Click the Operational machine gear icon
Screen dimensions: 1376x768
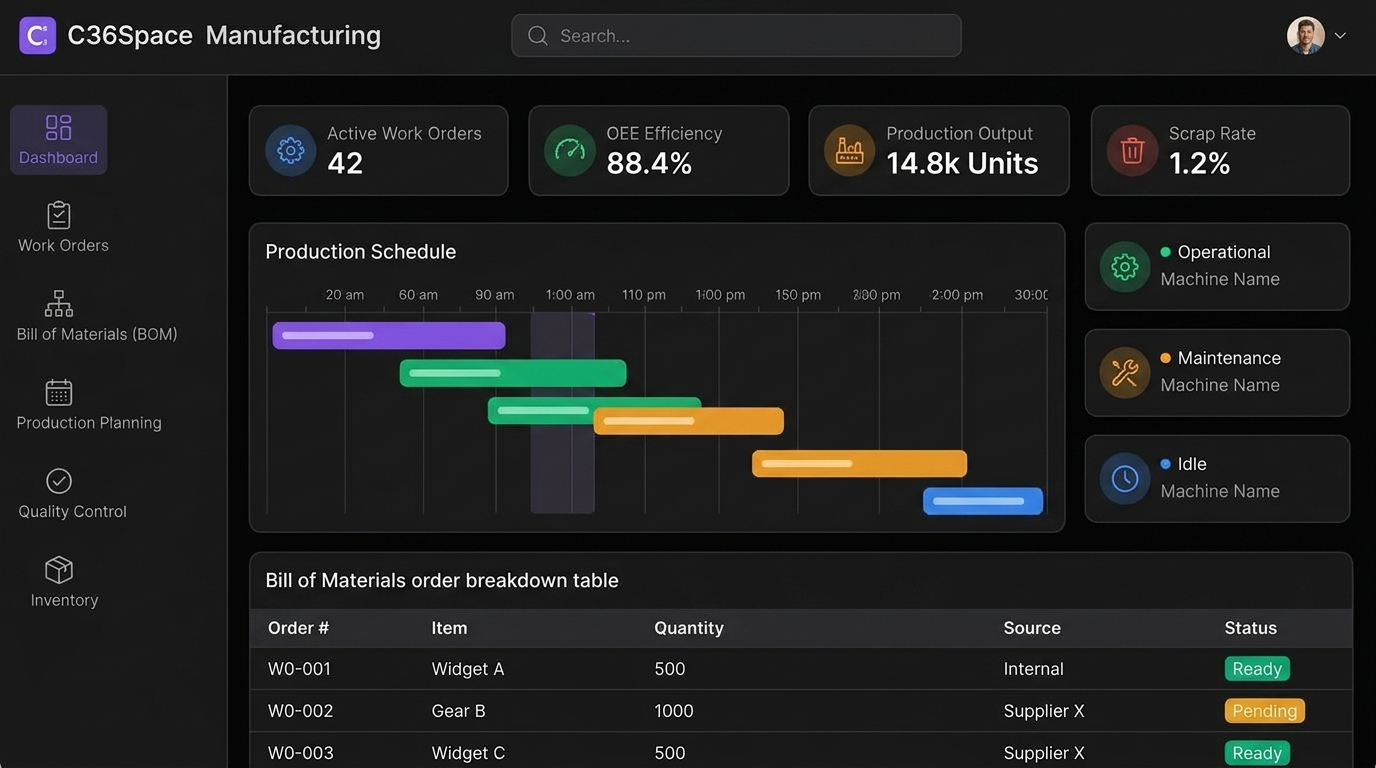[x=1125, y=267]
